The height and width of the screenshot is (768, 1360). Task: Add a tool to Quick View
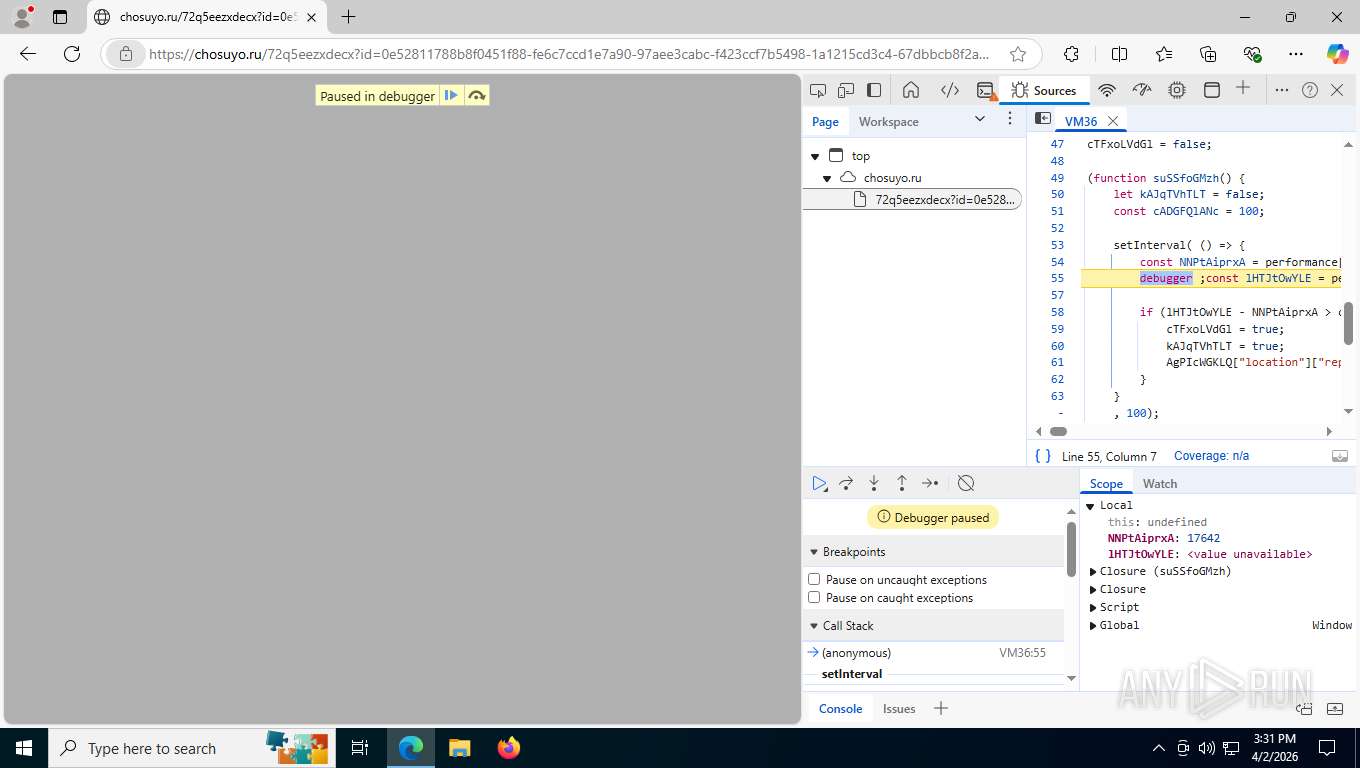tap(940, 708)
